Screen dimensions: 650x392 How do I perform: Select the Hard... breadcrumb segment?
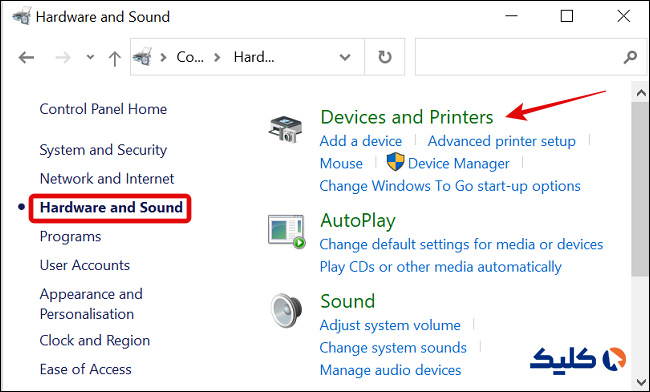(x=254, y=57)
